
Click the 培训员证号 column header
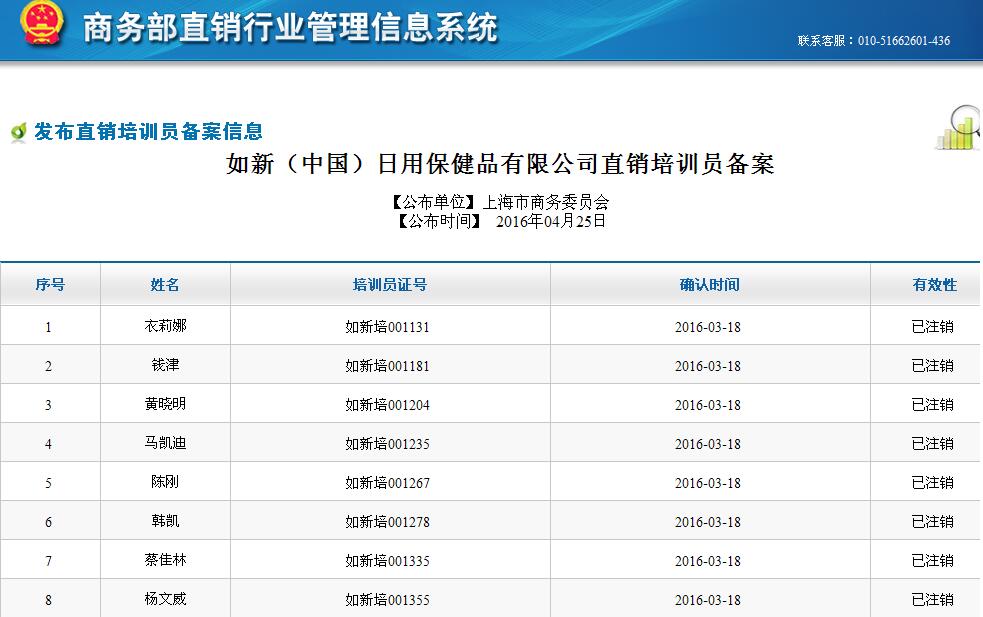pos(389,285)
